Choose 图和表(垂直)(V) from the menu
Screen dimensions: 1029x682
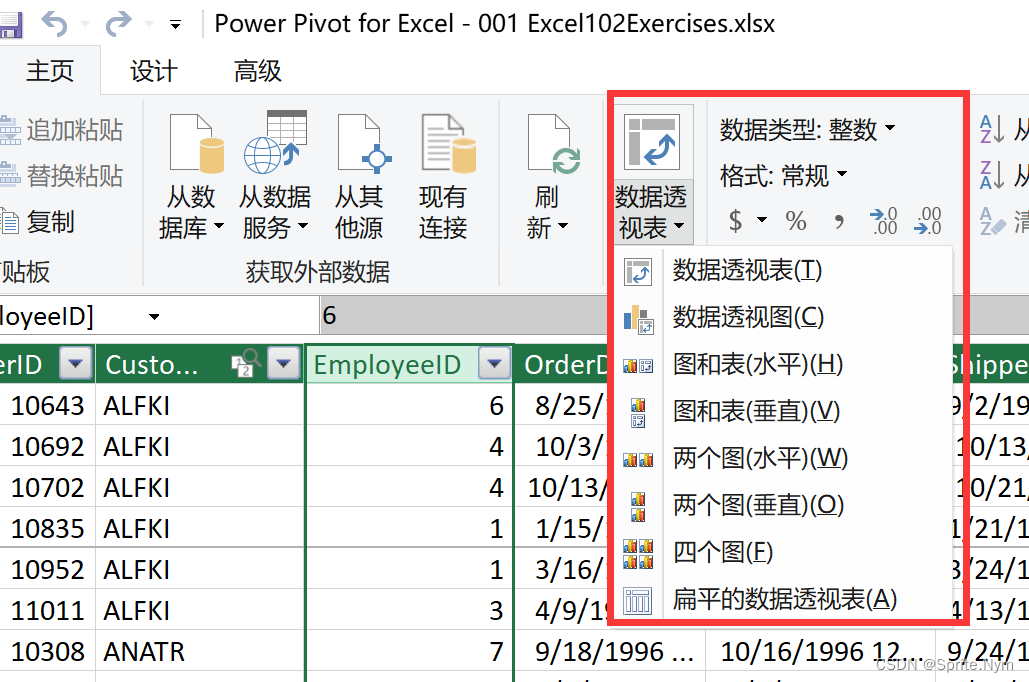782,412
